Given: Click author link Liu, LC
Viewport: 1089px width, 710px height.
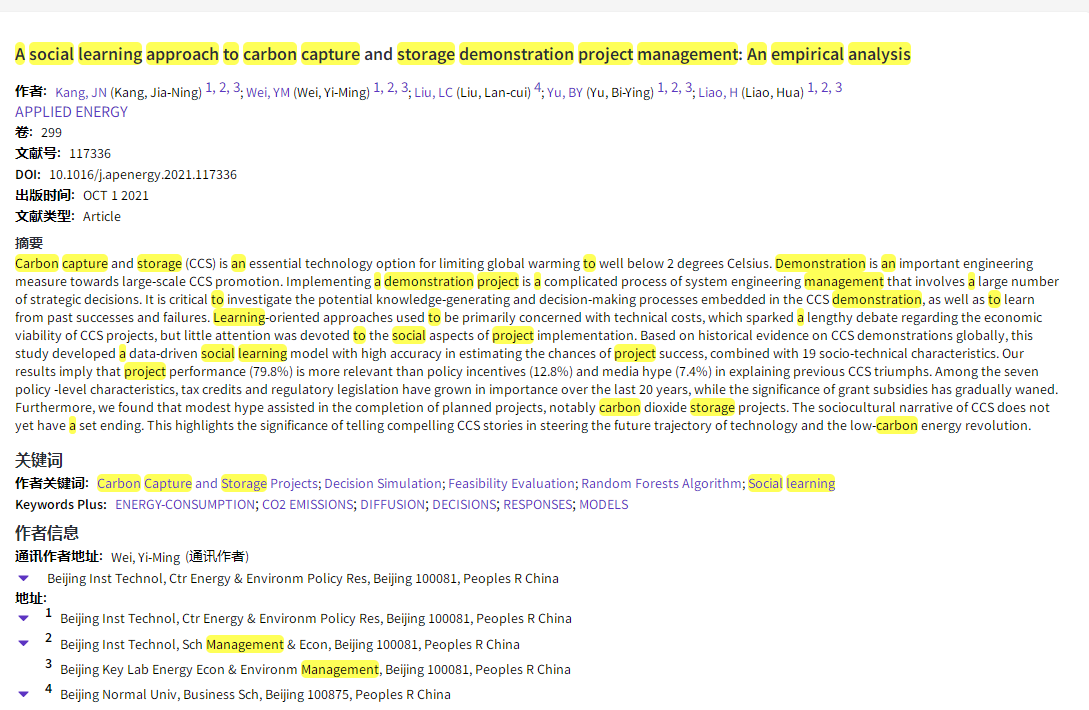Looking at the screenshot, I should (433, 92).
